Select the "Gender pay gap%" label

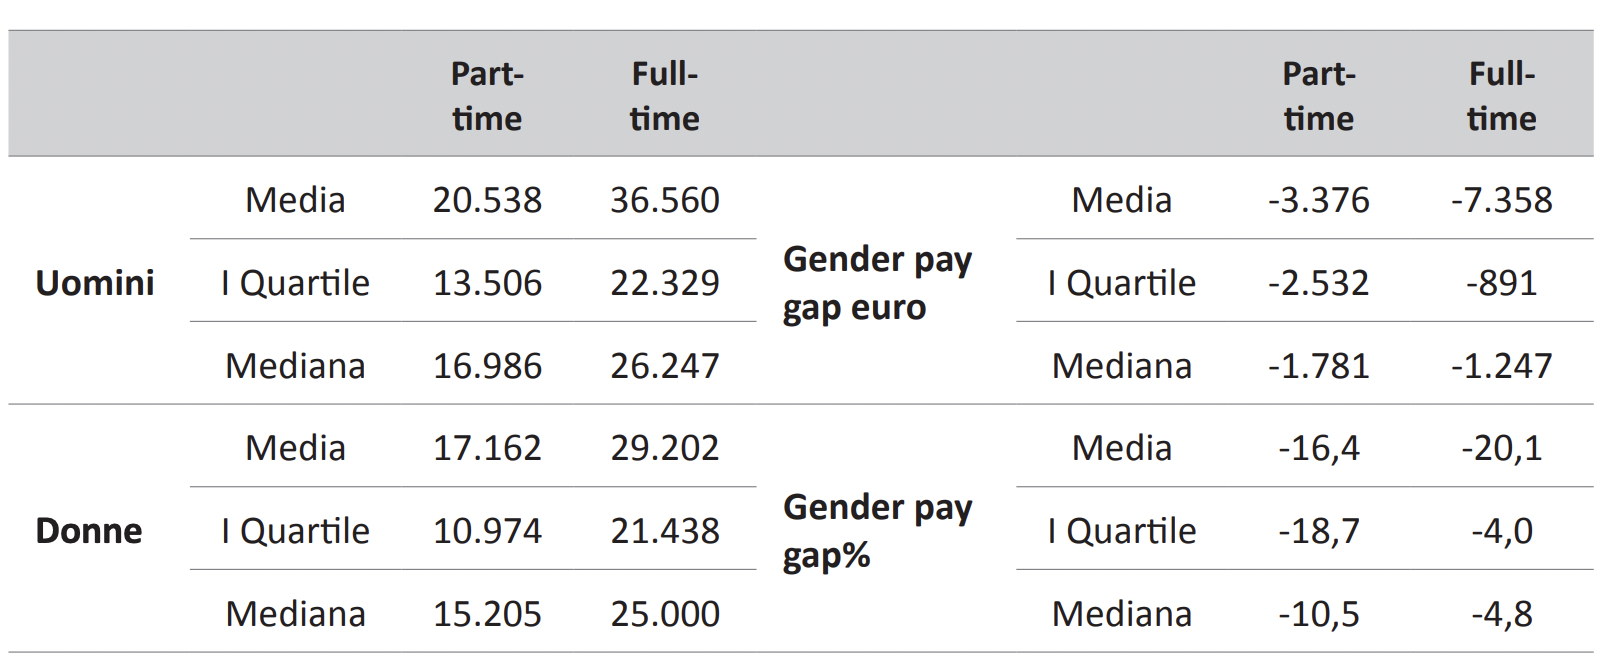[877, 531]
